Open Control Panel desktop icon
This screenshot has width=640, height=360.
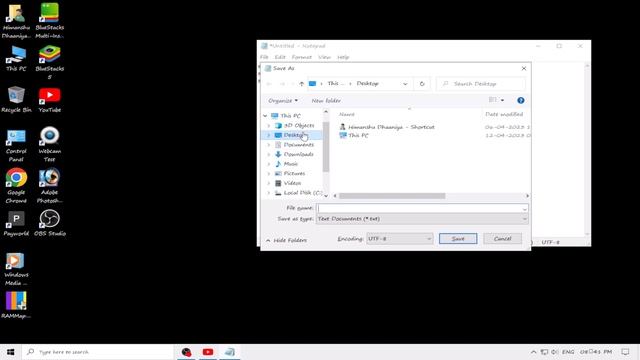point(16,144)
